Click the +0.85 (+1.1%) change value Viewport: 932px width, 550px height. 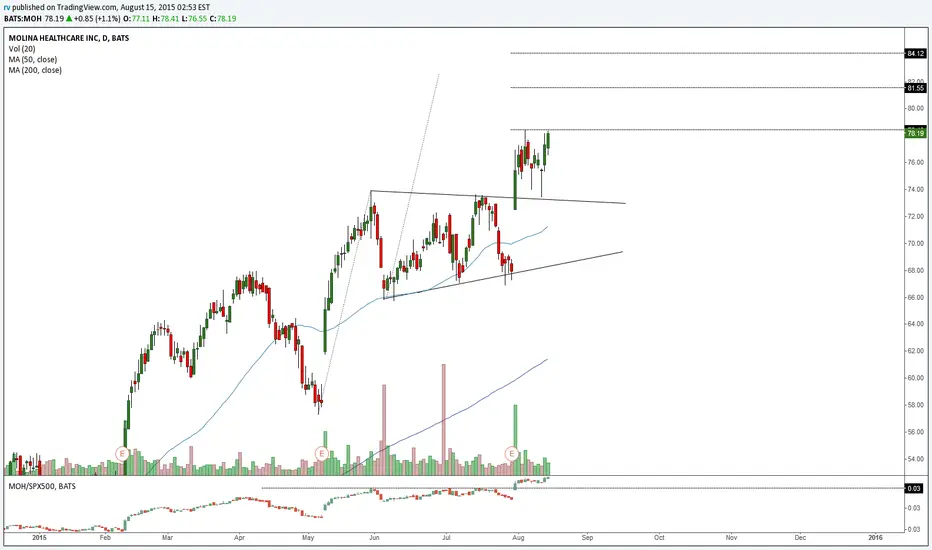[96, 18]
